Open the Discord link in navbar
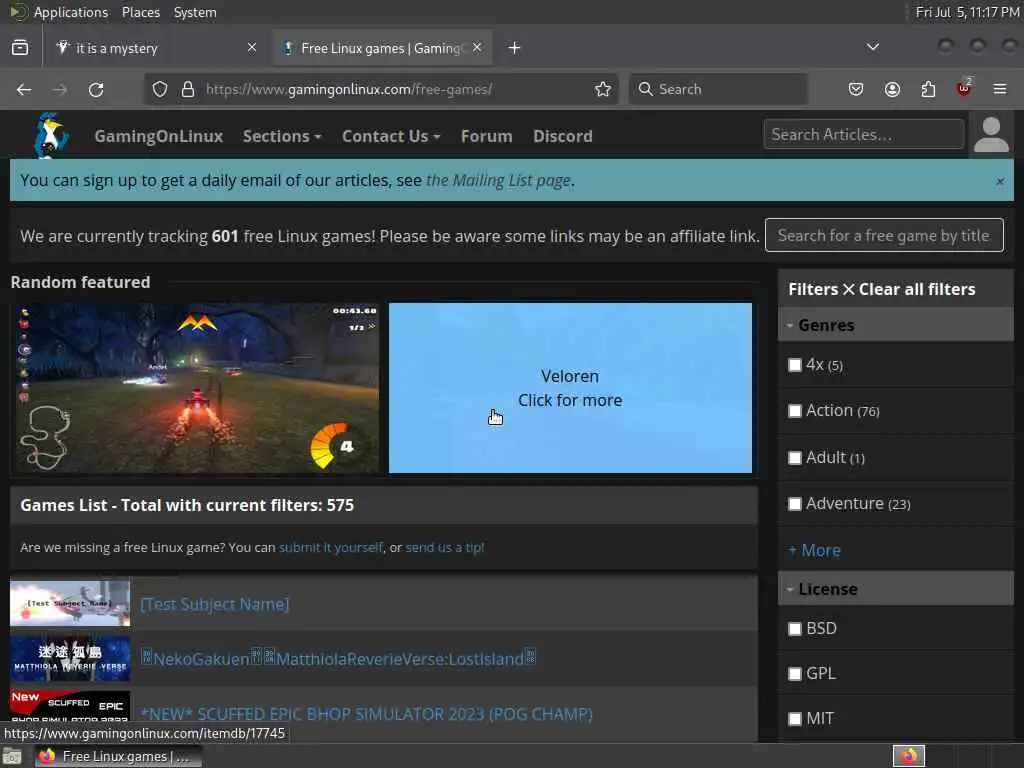Image resolution: width=1024 pixels, height=768 pixels. [563, 136]
